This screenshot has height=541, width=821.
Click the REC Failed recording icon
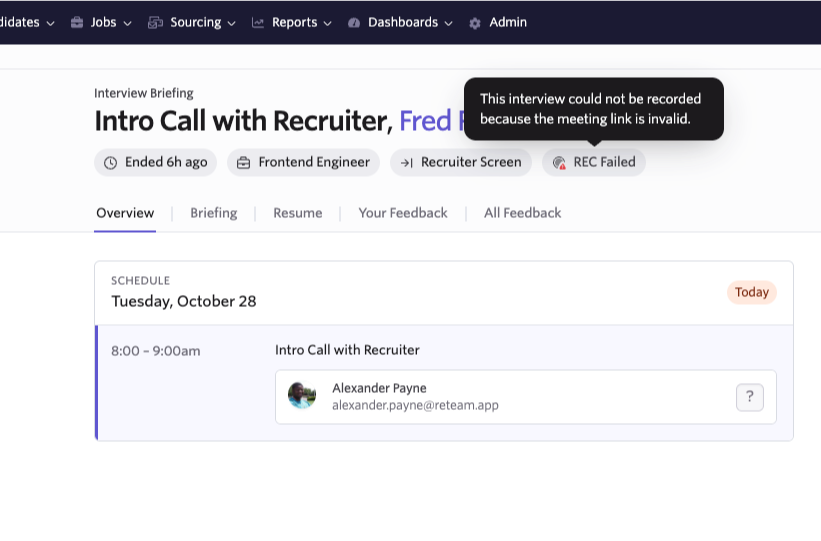(x=559, y=163)
